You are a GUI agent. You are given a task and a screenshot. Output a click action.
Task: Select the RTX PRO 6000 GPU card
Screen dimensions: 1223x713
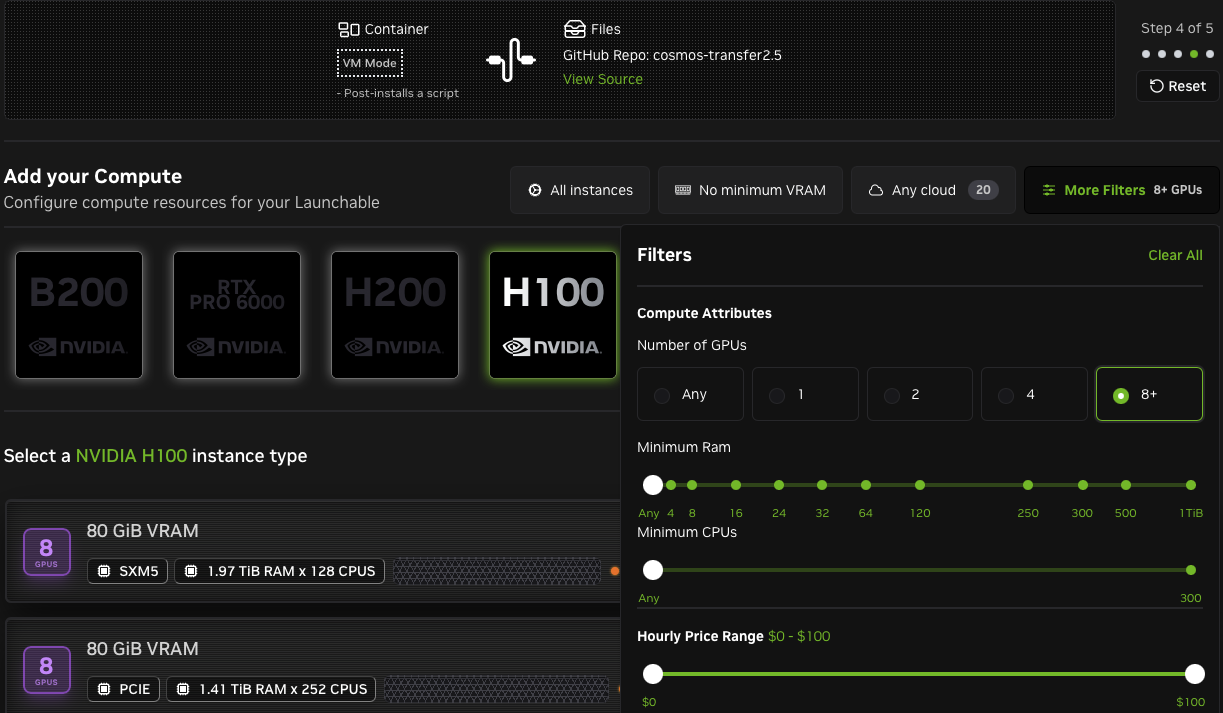[x=237, y=315]
